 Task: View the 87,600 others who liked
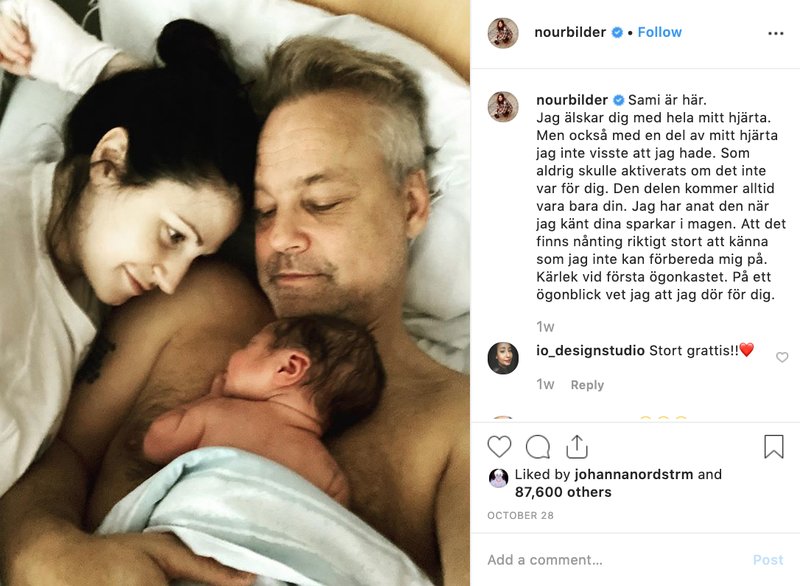(563, 492)
